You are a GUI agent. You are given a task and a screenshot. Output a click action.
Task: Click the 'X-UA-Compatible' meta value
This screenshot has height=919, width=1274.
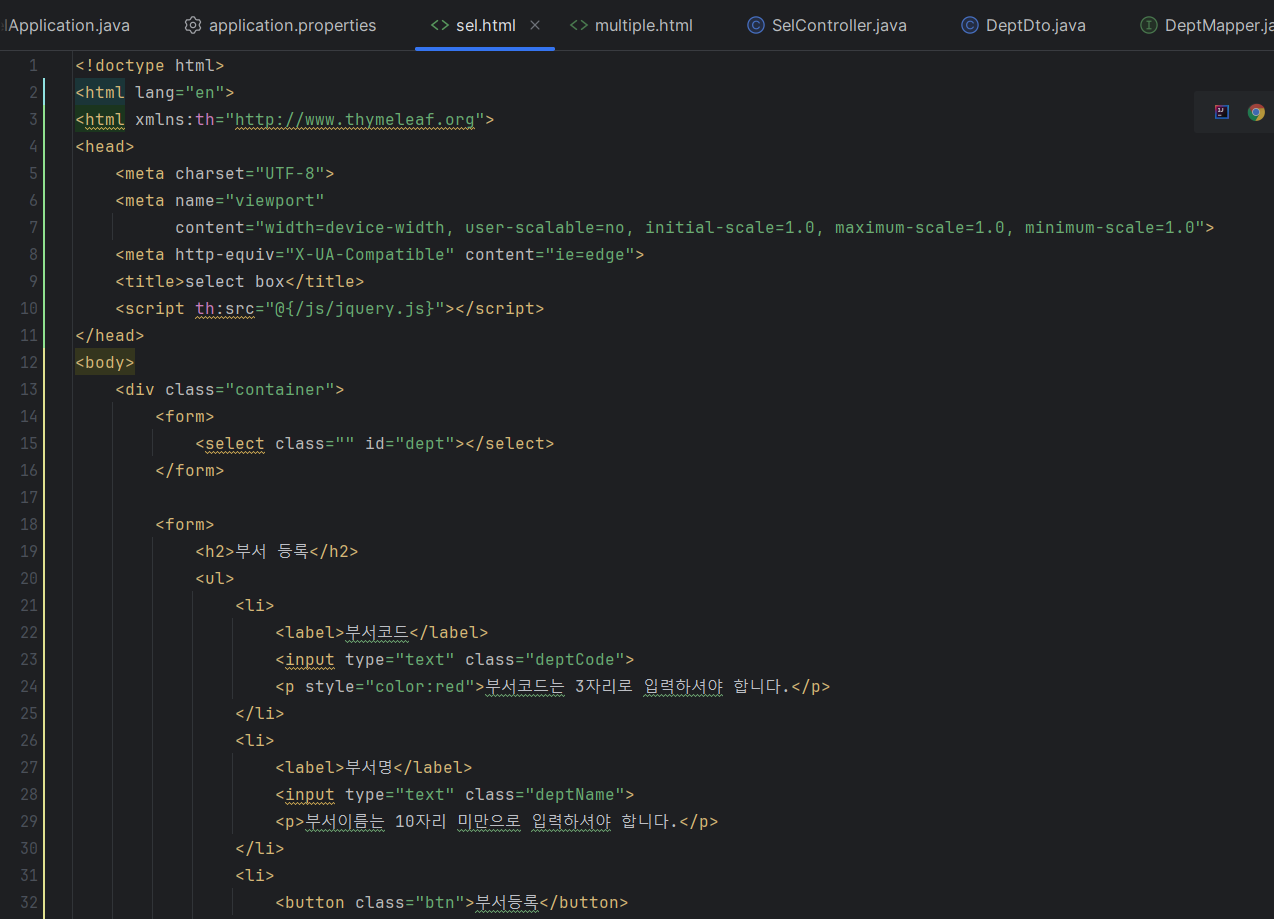click(x=370, y=255)
